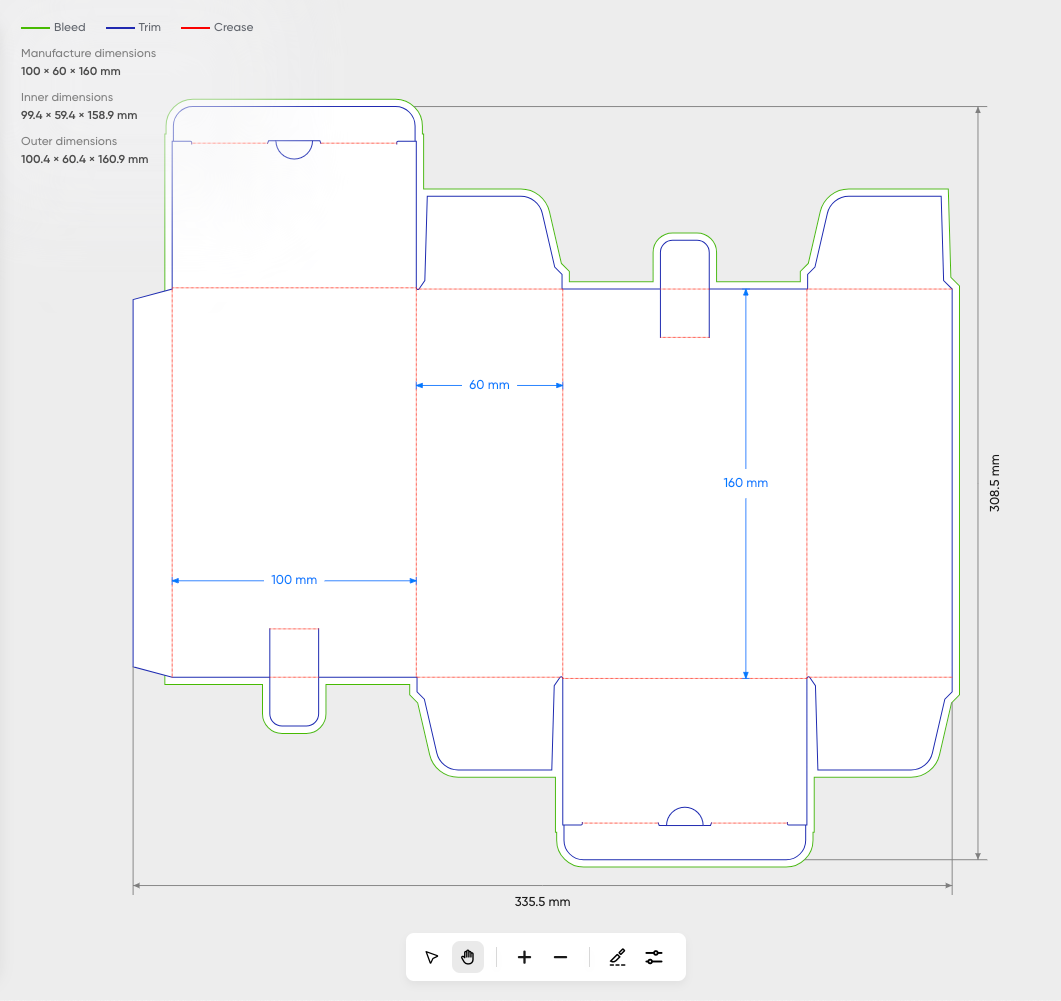This screenshot has height=1001, width=1061.
Task: Zoom in with the plus icon
Action: [524, 957]
